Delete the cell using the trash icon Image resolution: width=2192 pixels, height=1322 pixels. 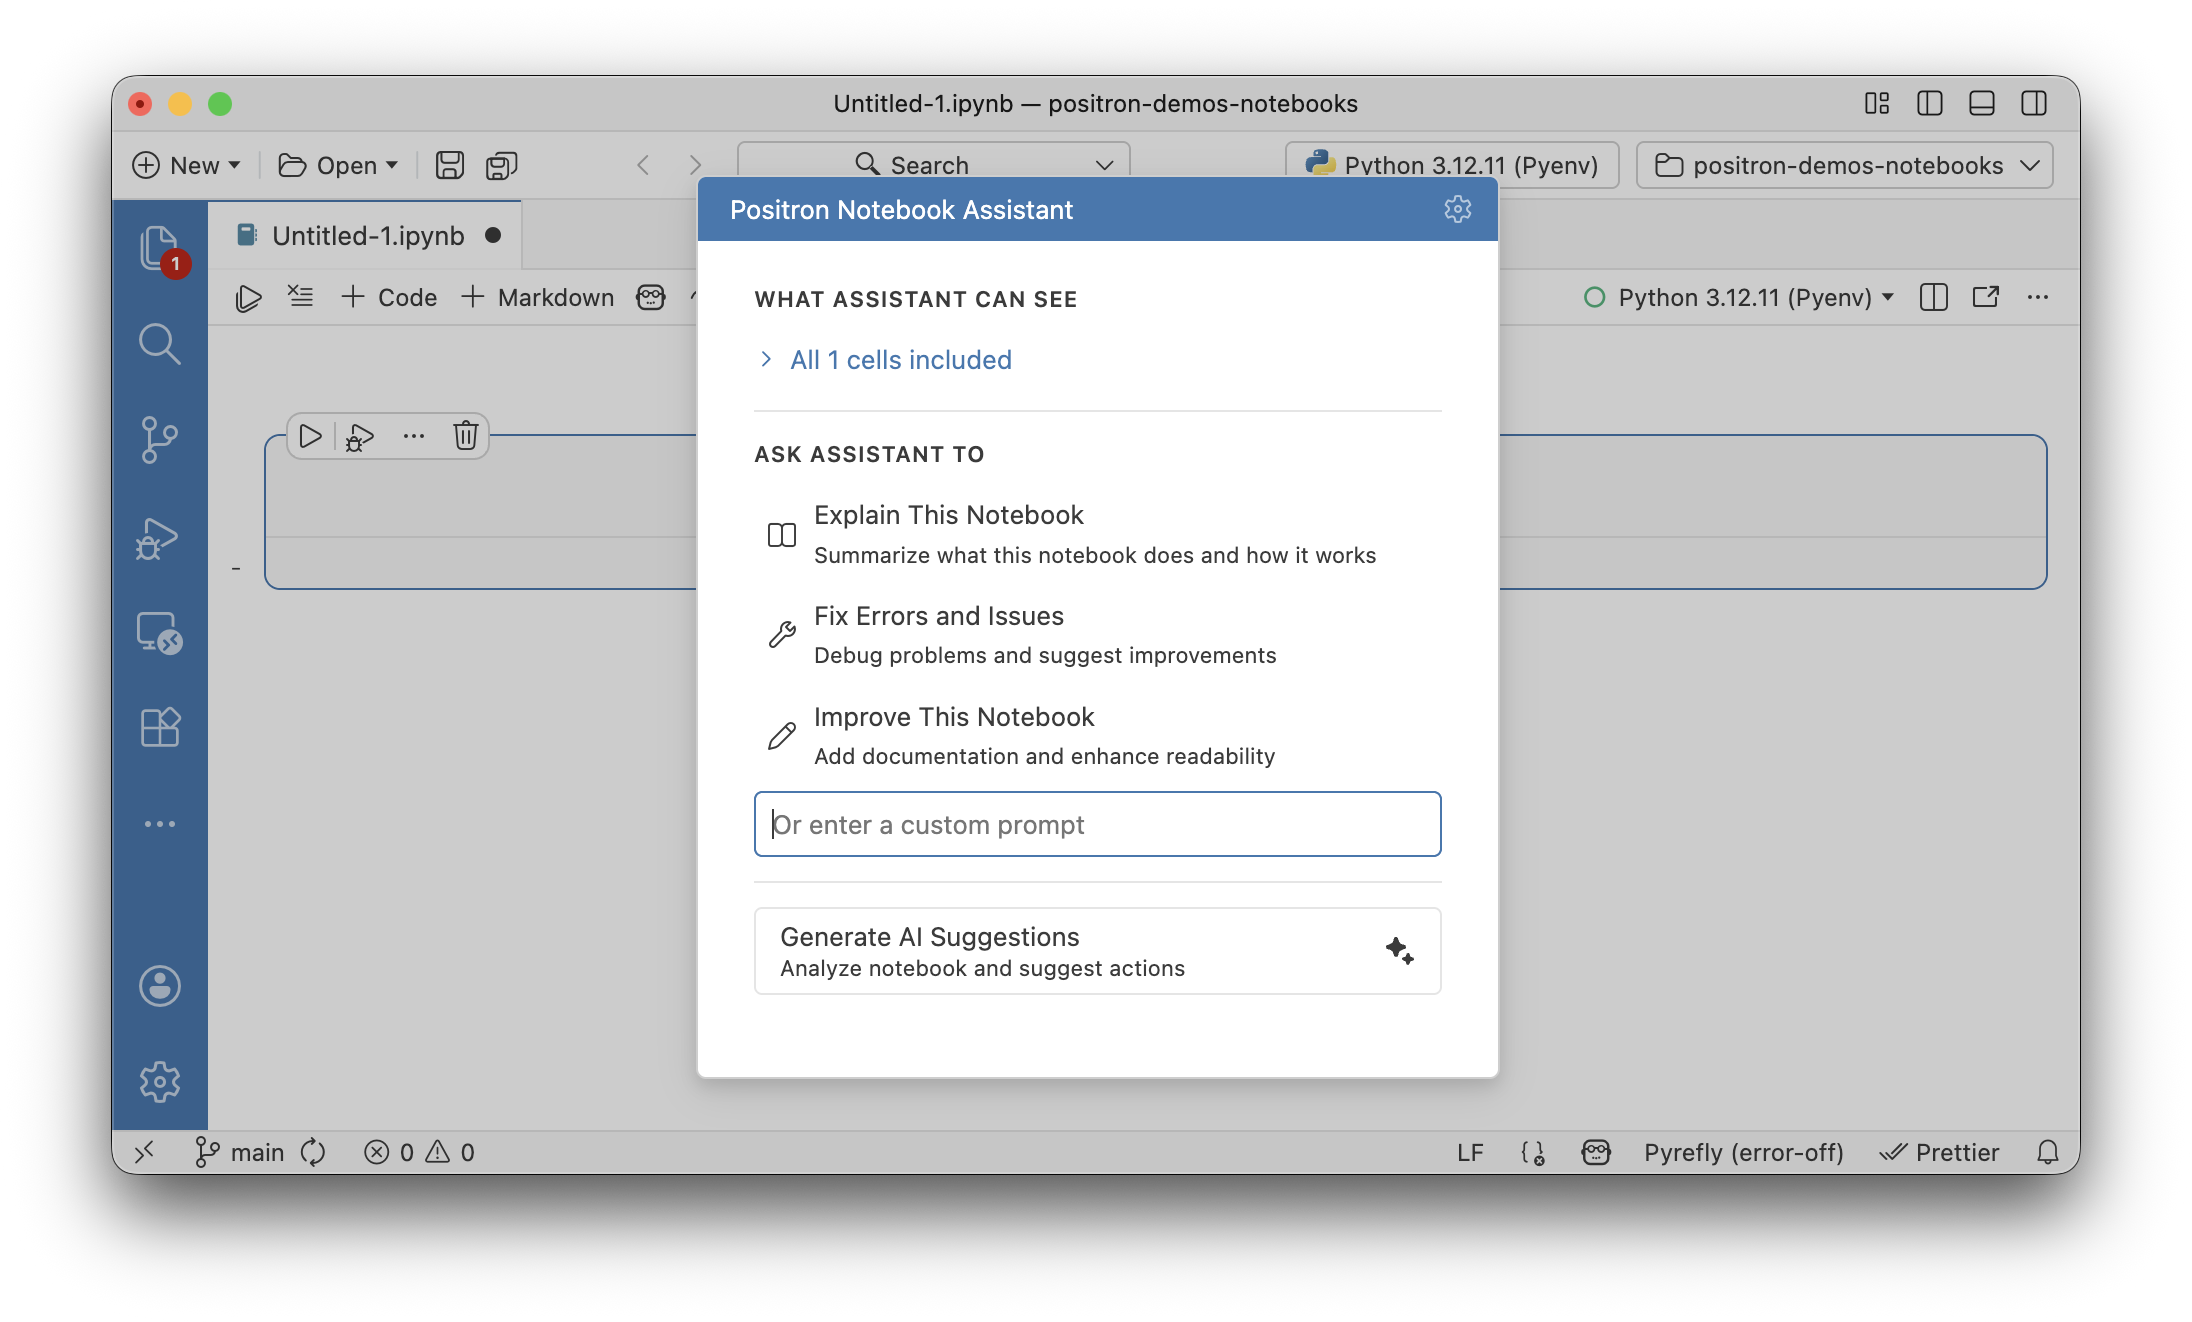point(465,436)
